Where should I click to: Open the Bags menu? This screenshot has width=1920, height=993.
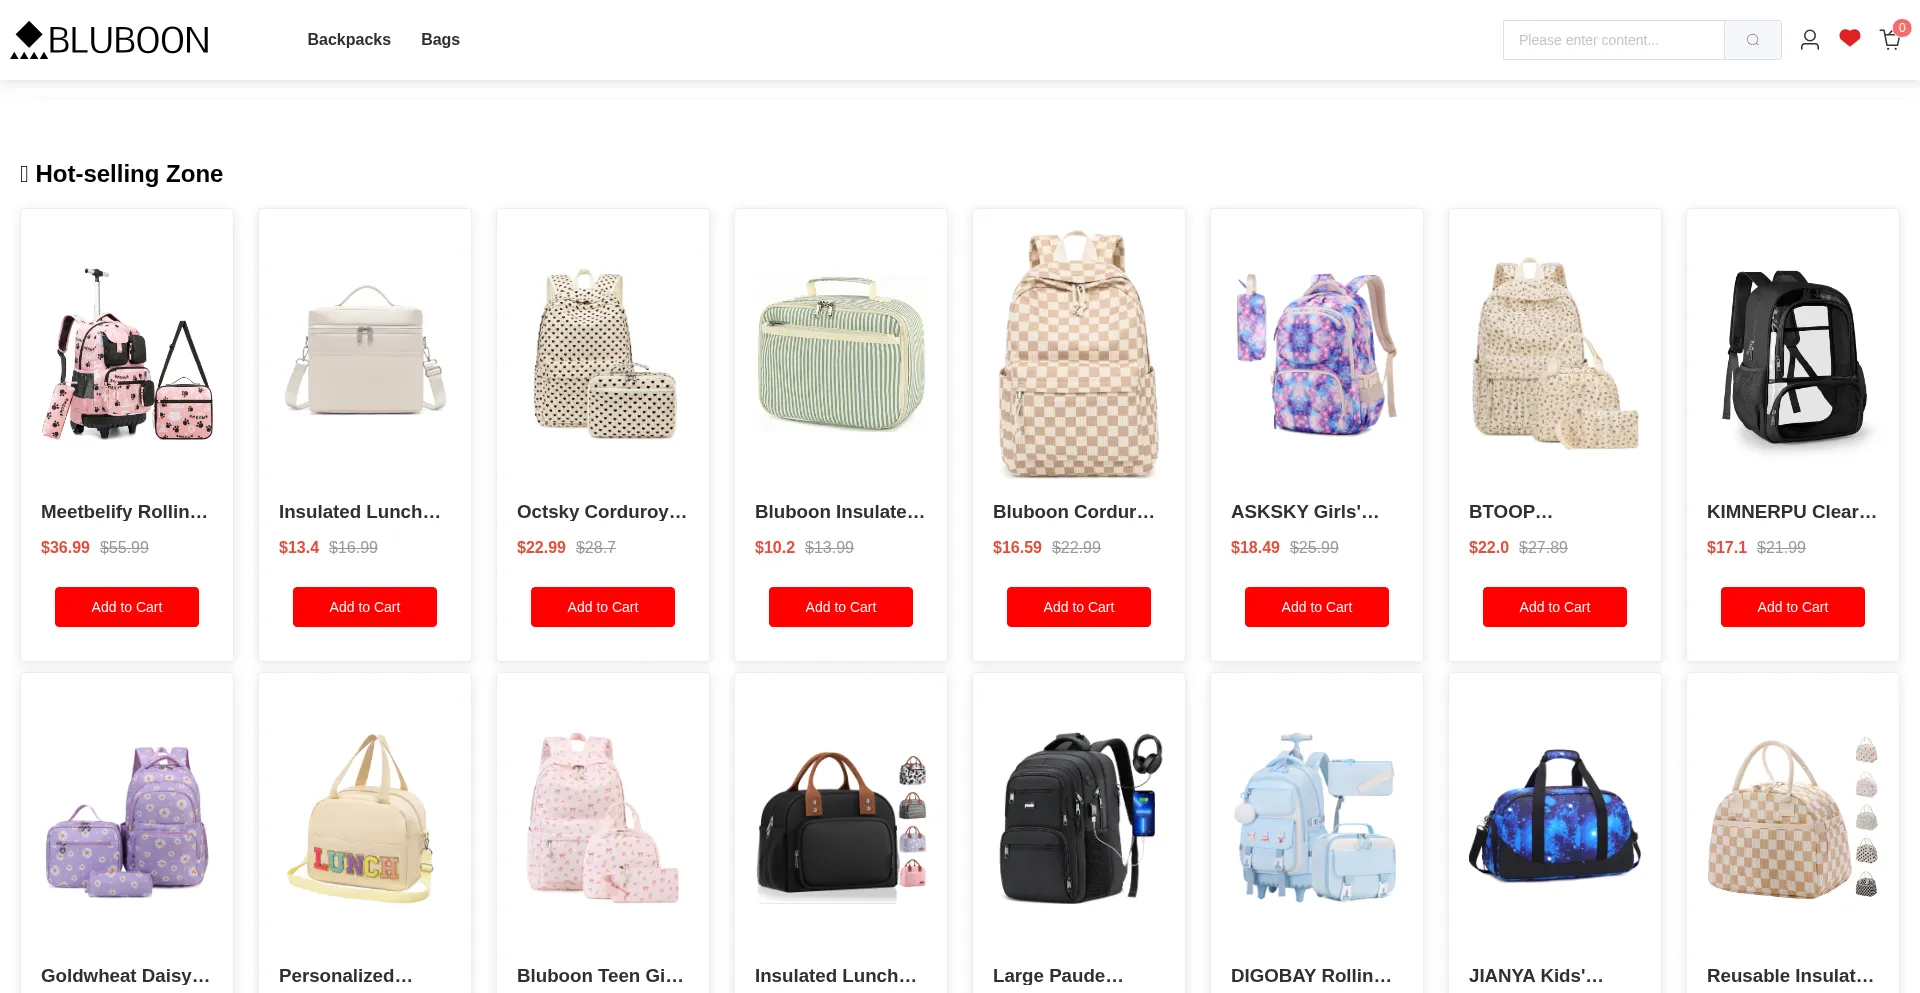[440, 39]
